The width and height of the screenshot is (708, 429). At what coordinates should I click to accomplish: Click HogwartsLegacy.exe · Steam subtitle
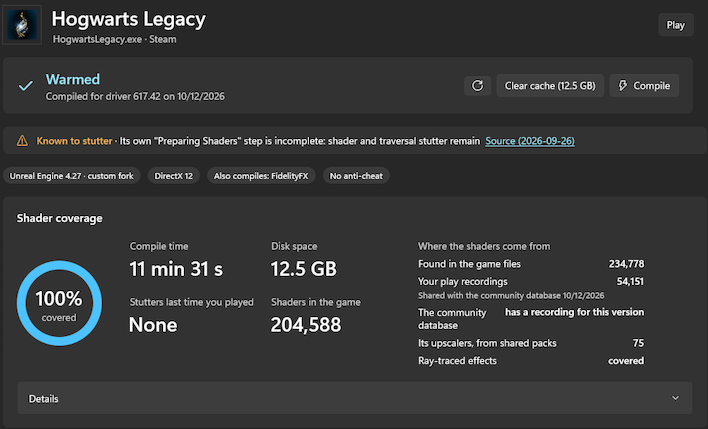click(115, 39)
